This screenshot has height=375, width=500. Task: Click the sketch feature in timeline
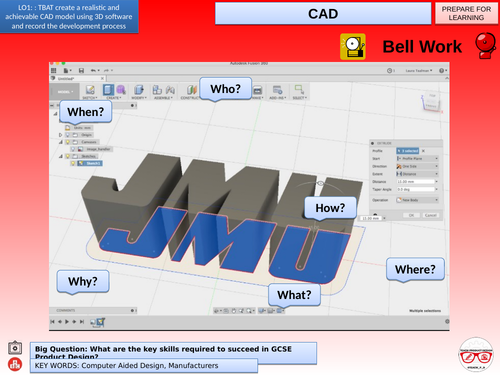(x=101, y=322)
